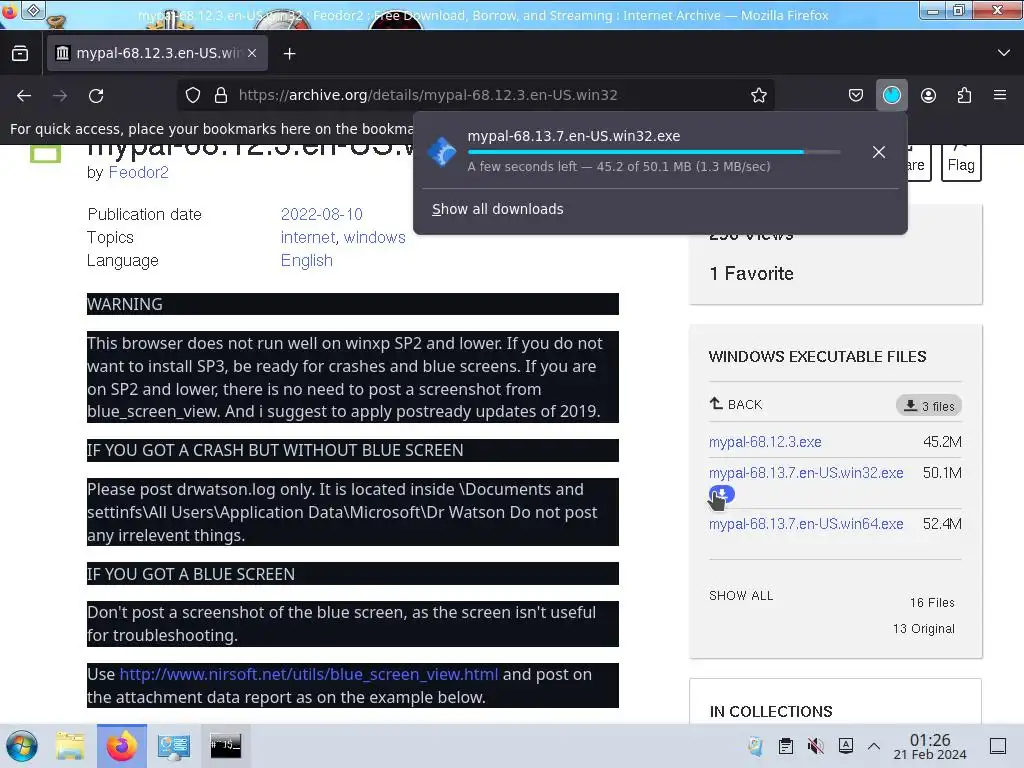Go BACK in file list

[x=736, y=404]
